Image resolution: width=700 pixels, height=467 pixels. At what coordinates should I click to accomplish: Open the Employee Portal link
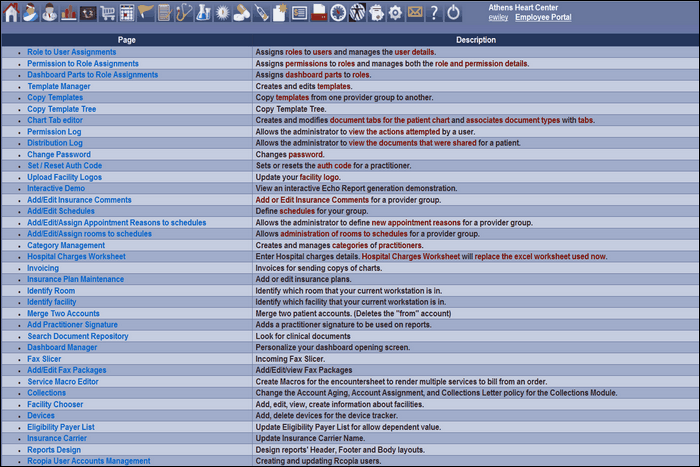click(543, 17)
